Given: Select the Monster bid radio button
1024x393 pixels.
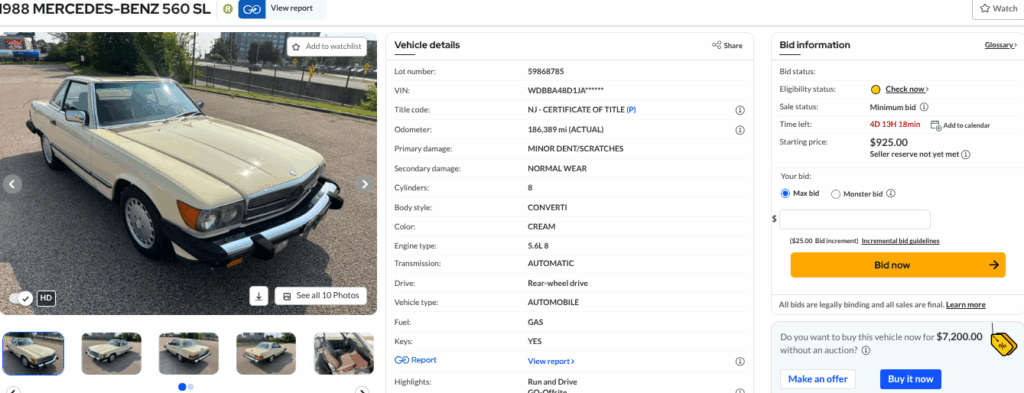Looking at the screenshot, I should click(x=835, y=194).
